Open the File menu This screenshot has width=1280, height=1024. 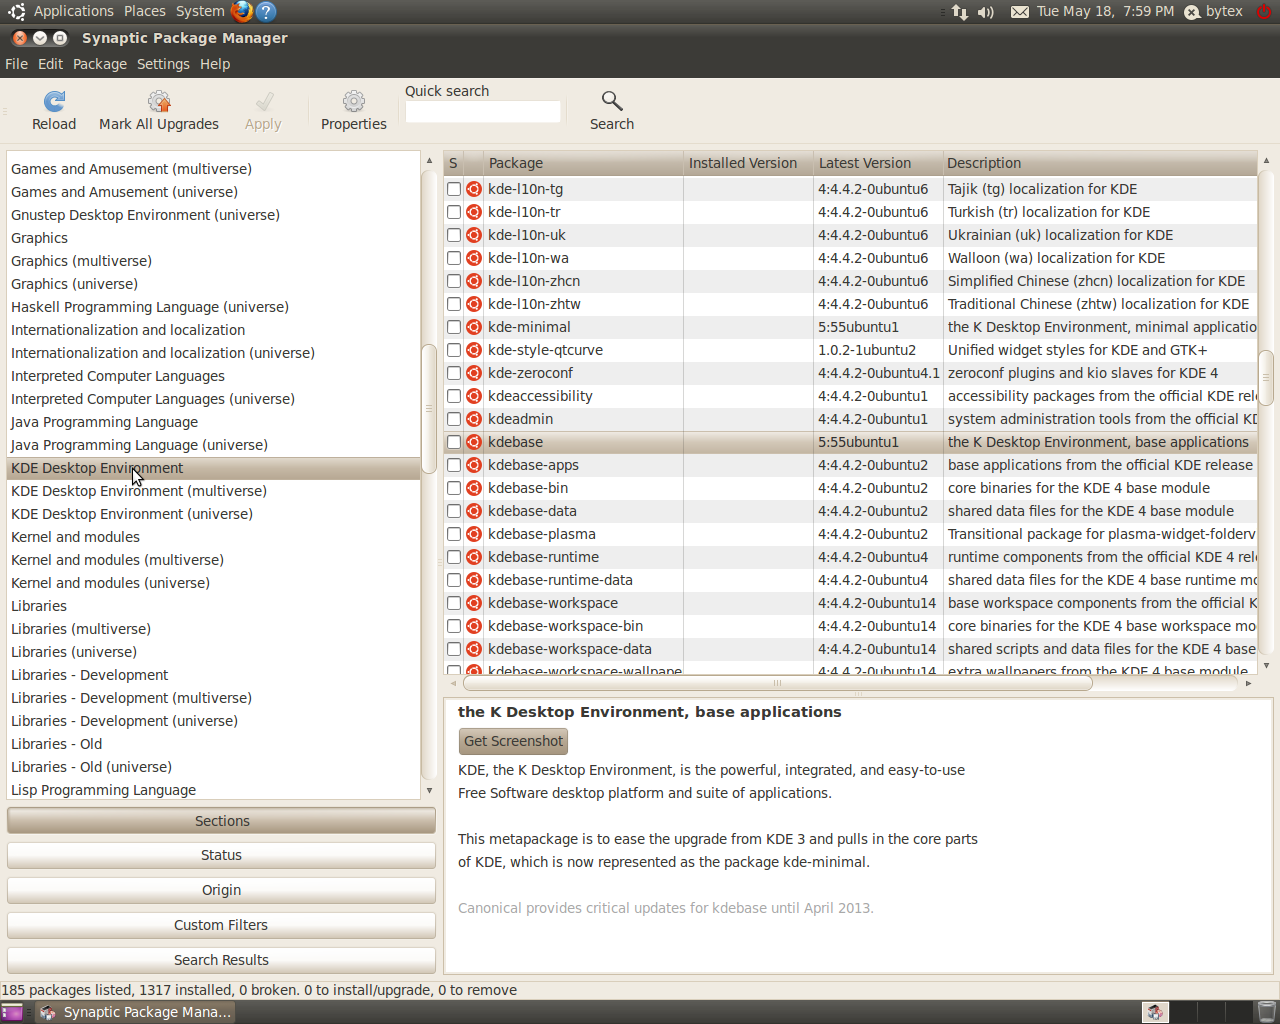pyautogui.click(x=16, y=64)
